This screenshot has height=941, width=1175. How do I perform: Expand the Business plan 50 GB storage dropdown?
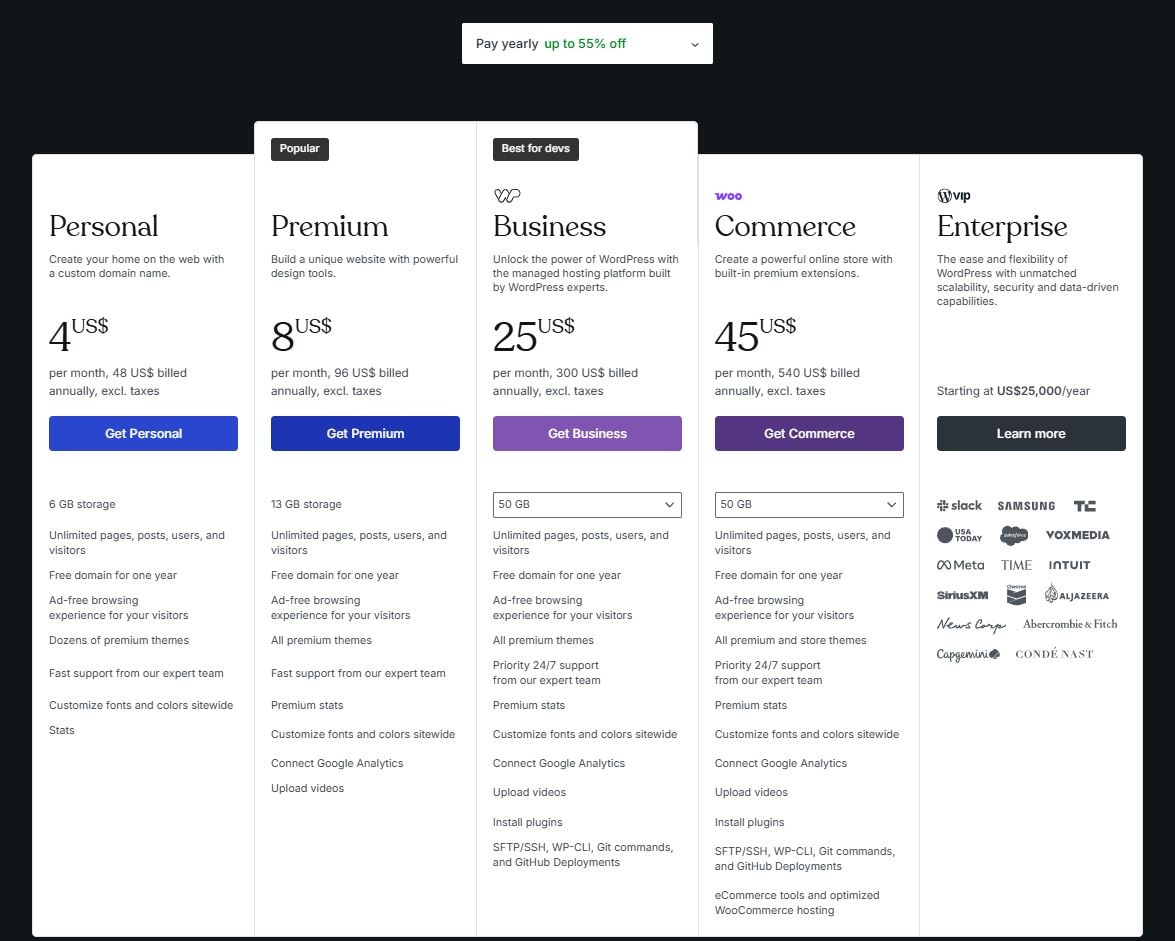(x=587, y=505)
